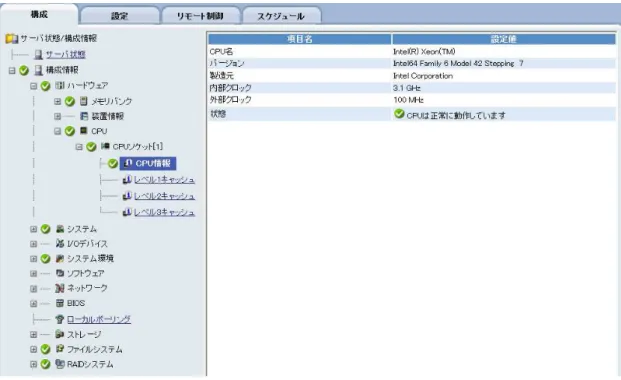Open the リモート制御 tab
The height and width of the screenshot is (380, 621).
click(x=200, y=16)
